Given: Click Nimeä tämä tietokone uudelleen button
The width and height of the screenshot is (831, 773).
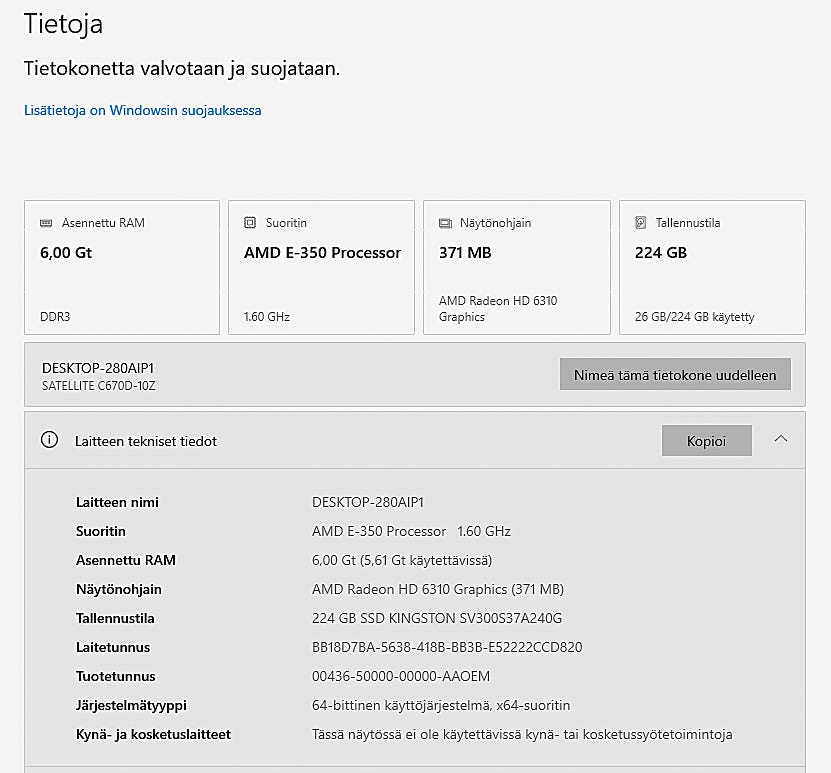Looking at the screenshot, I should pos(675,375).
